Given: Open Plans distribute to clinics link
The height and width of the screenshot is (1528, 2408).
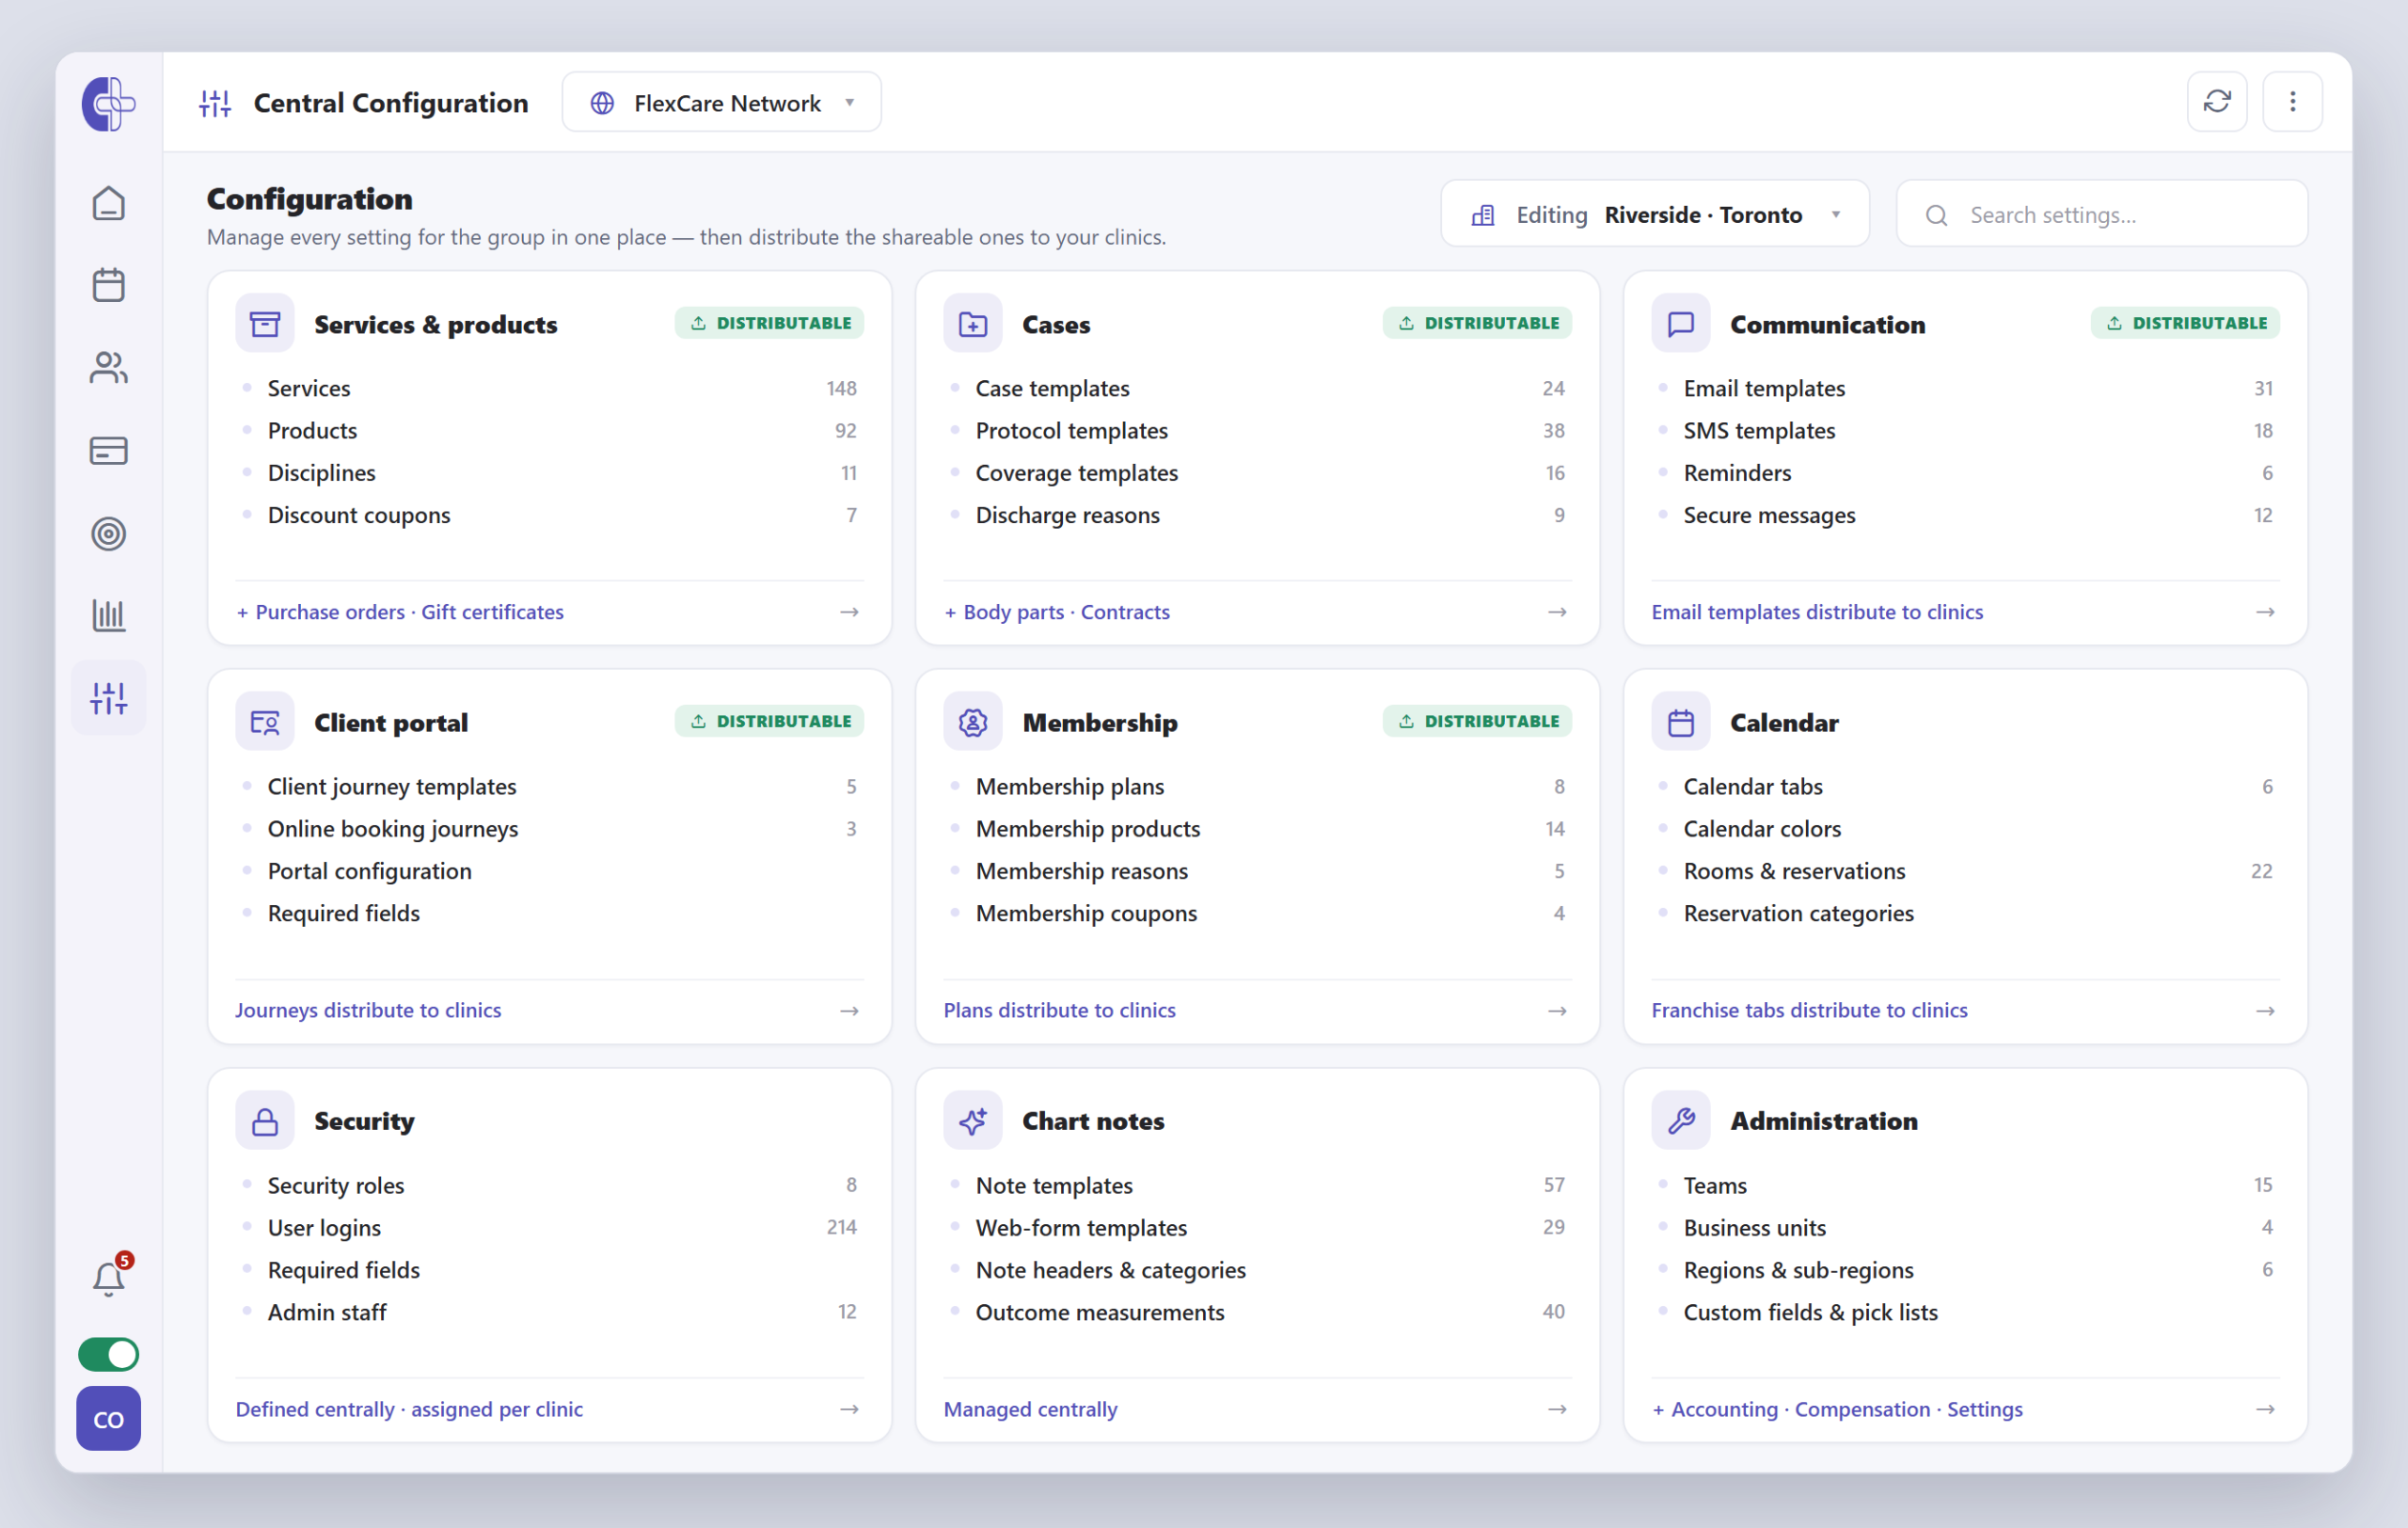Looking at the screenshot, I should coord(1060,1010).
